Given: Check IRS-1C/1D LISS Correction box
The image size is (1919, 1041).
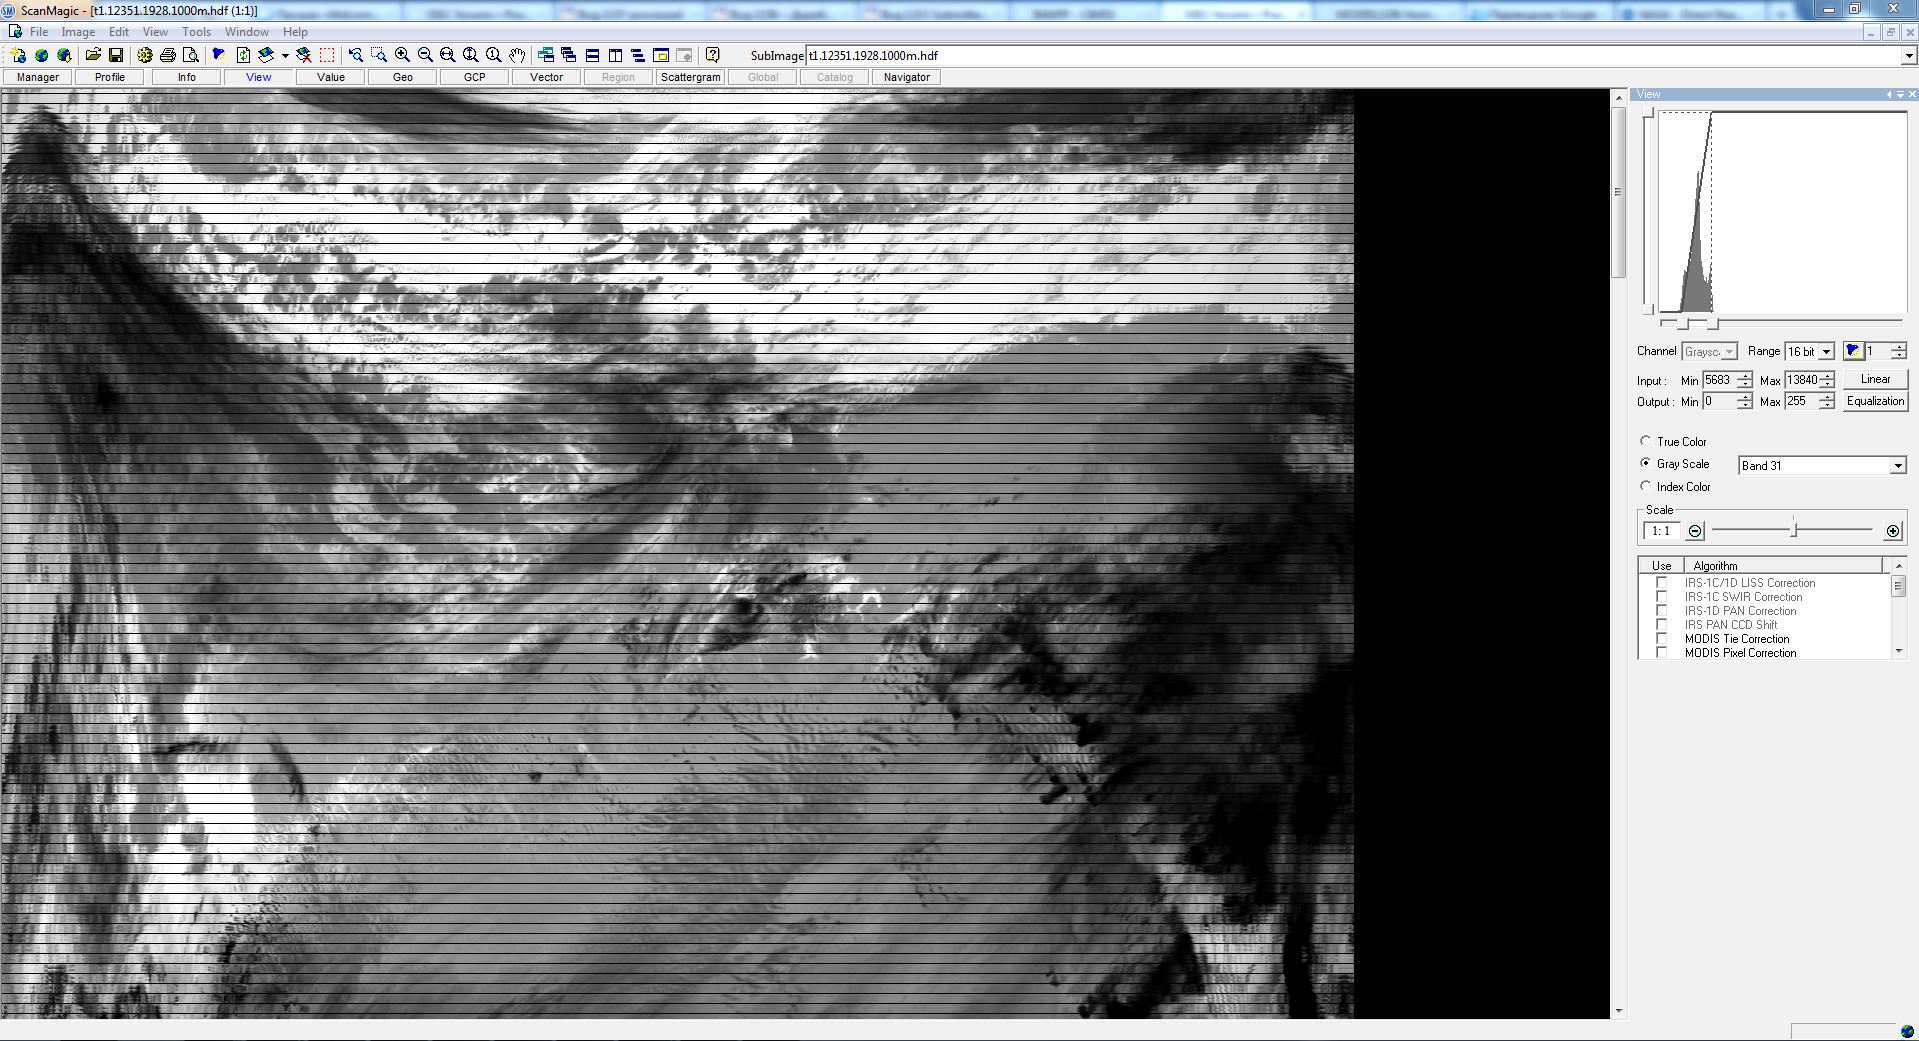Looking at the screenshot, I should [x=1662, y=583].
